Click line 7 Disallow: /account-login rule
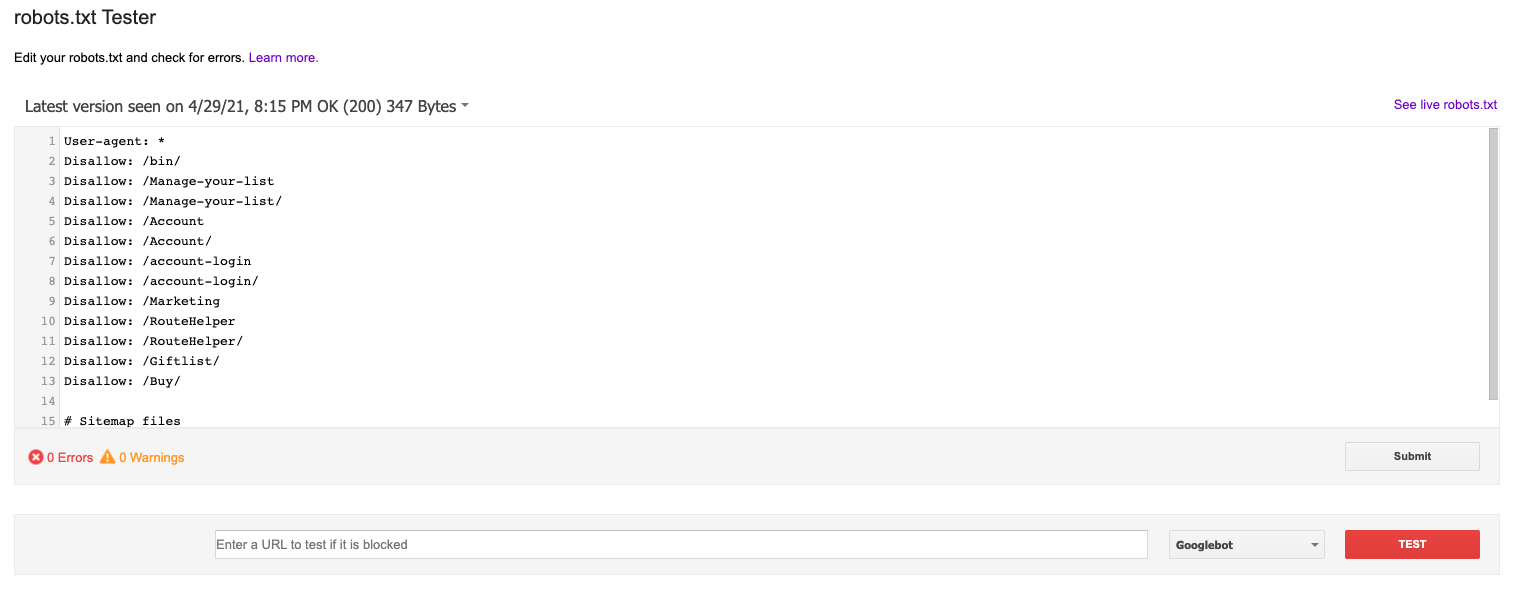The width and height of the screenshot is (1525, 606). pos(157,261)
